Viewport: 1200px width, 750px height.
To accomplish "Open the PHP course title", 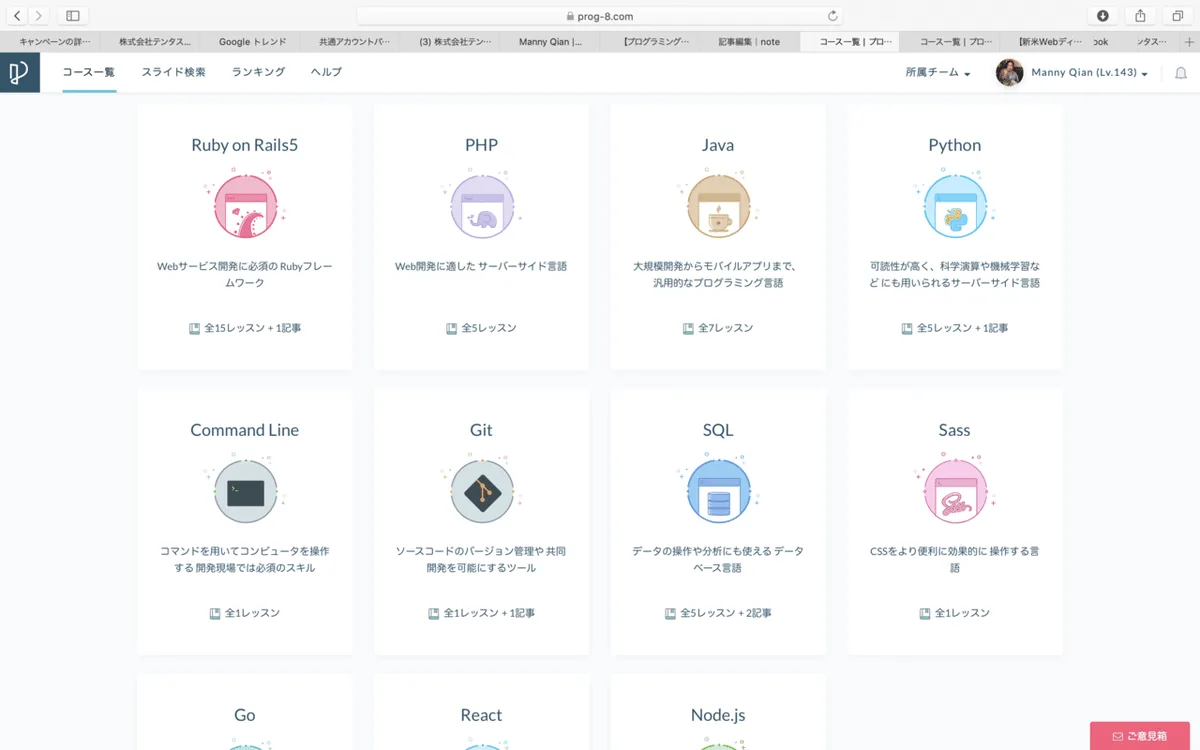I will point(481,145).
